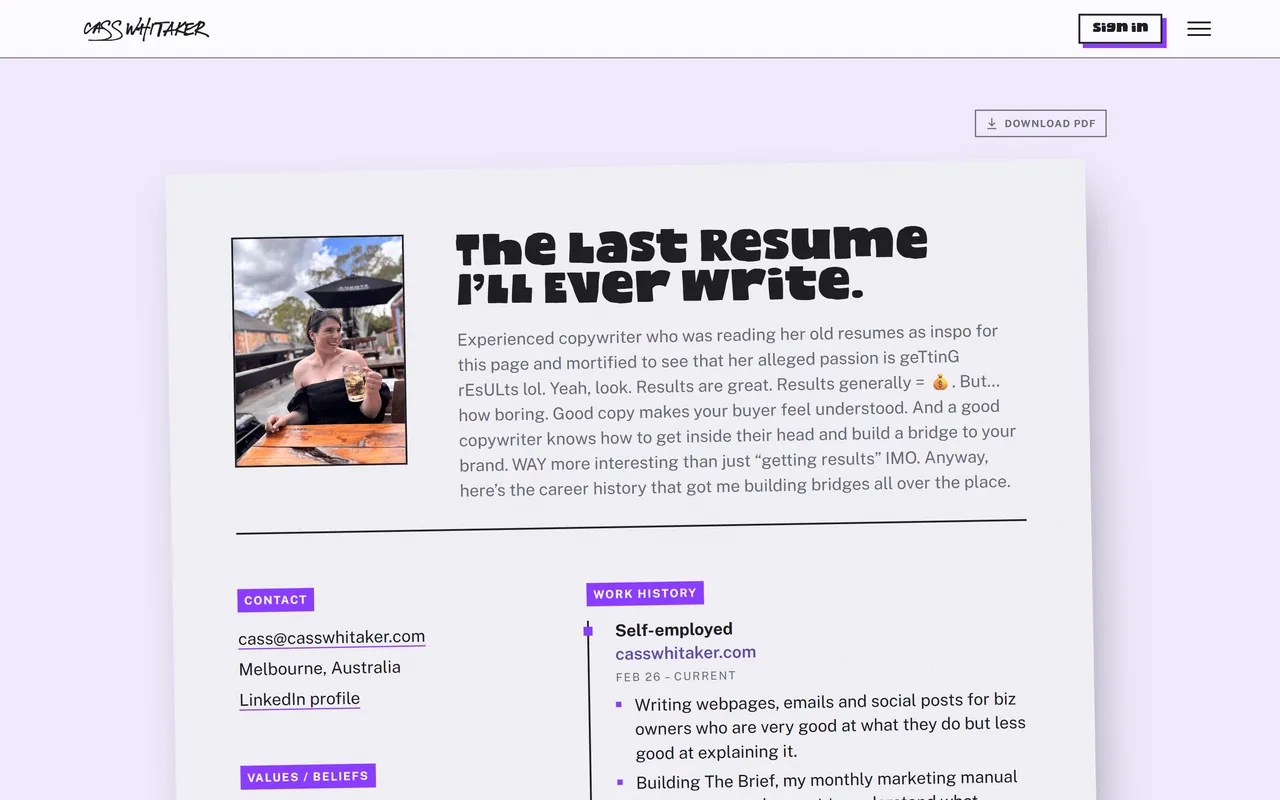
Task: Click the intro paragraph about experienced copywriter
Action: click(x=737, y=410)
